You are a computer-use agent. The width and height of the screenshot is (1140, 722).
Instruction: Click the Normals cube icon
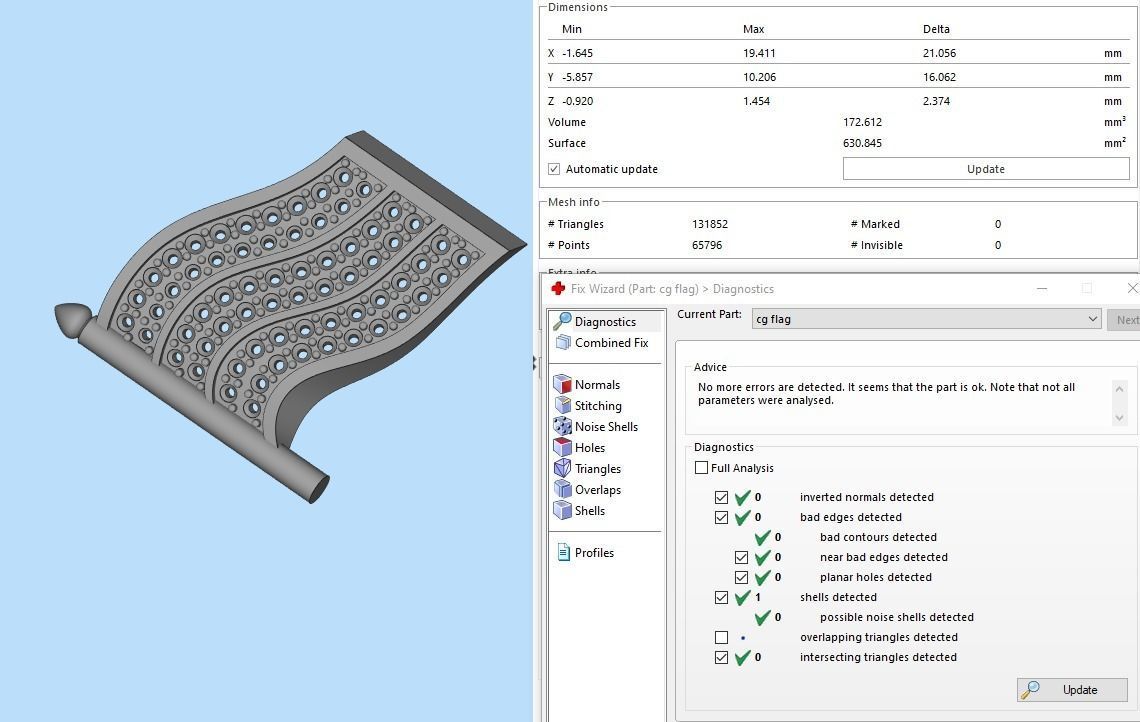[x=562, y=385]
